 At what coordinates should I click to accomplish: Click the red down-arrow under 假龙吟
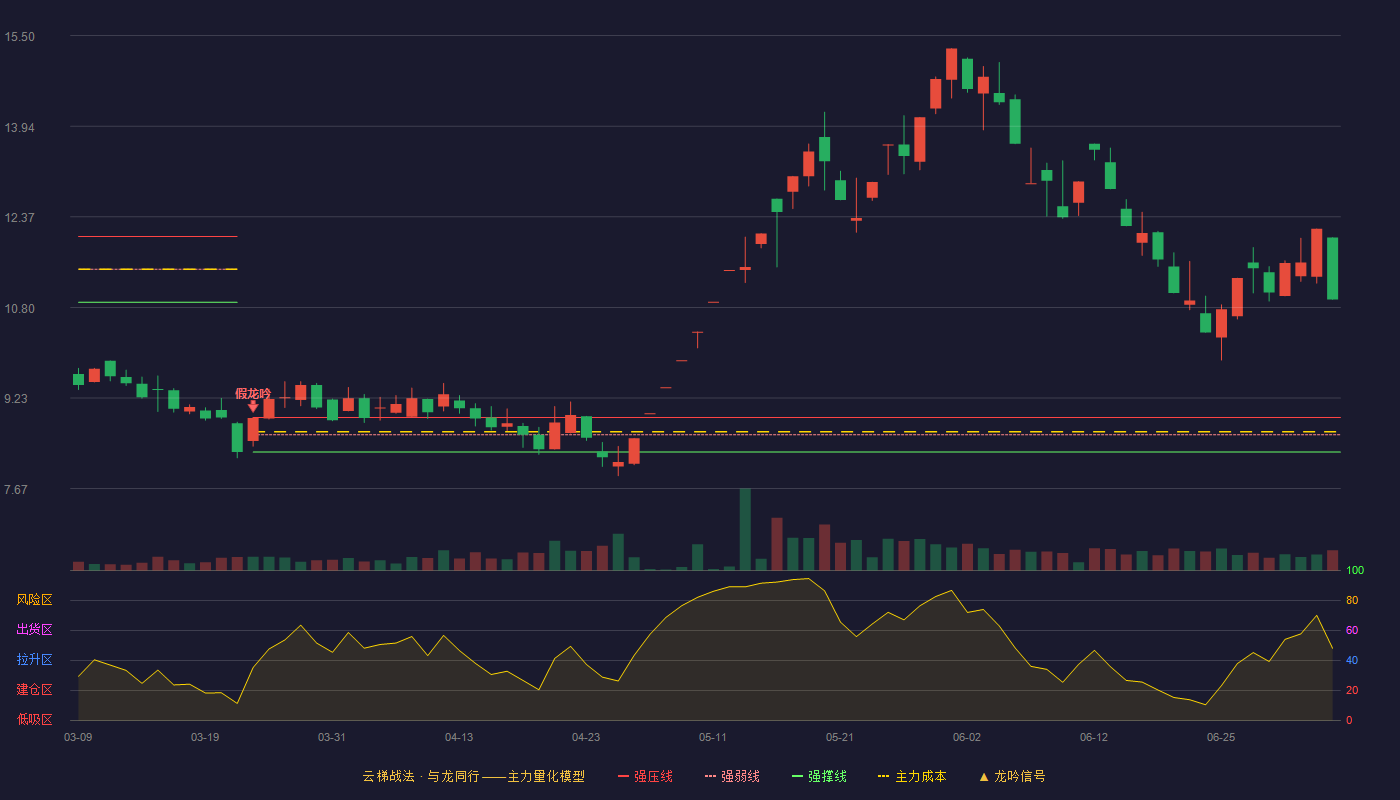[x=253, y=406]
